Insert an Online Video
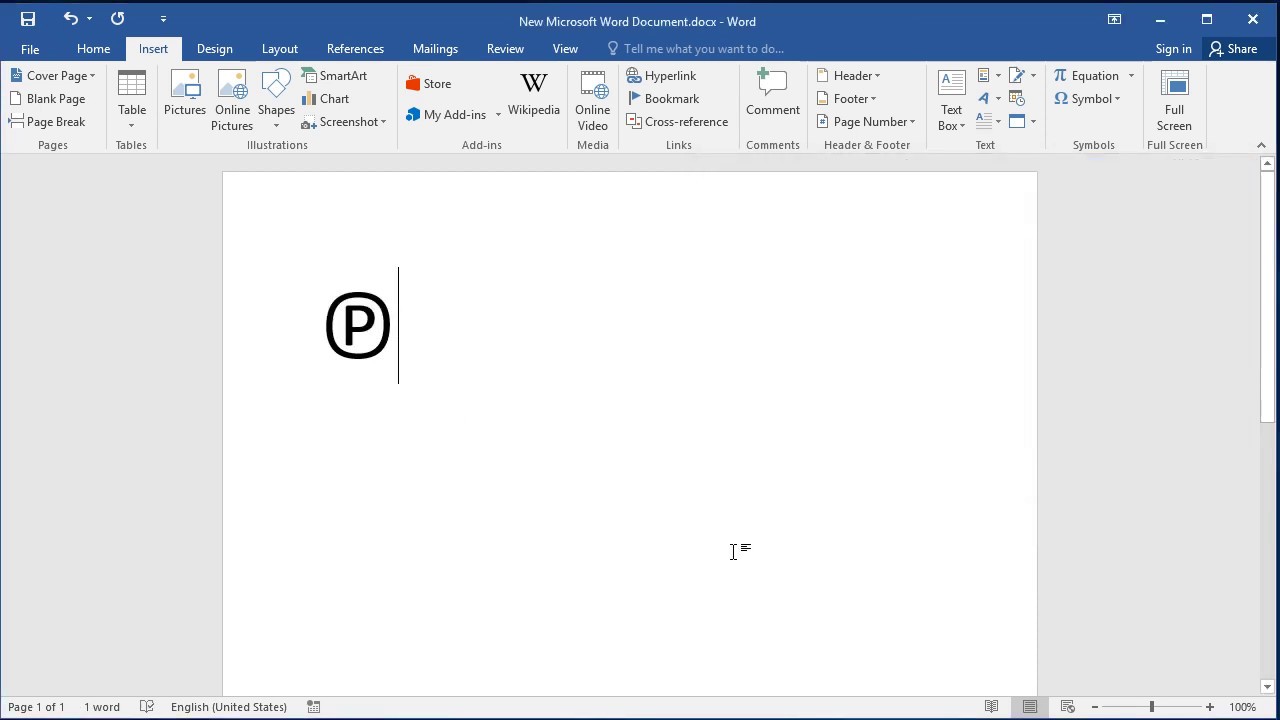The image size is (1280, 720). point(593,100)
